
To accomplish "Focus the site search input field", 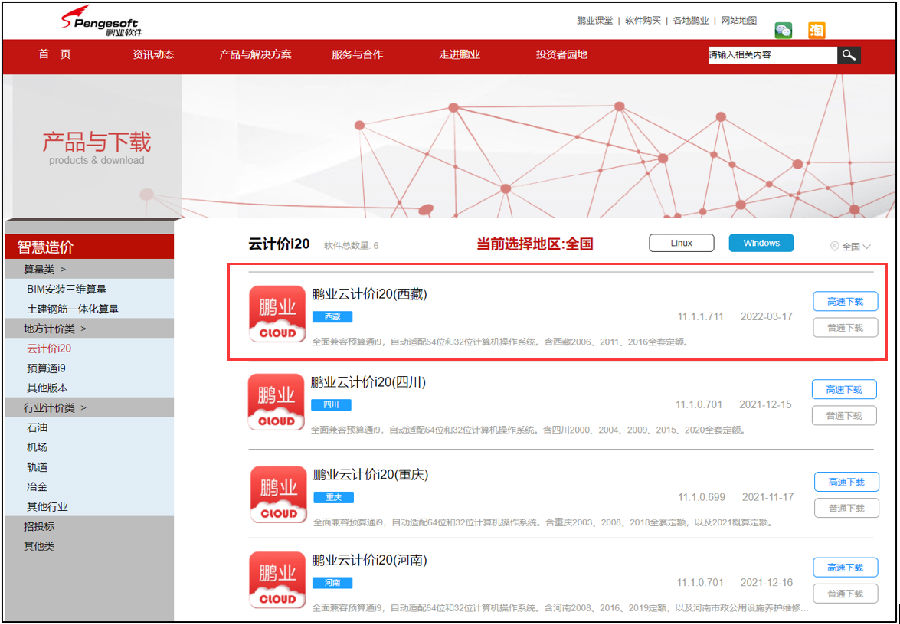I will [x=771, y=55].
